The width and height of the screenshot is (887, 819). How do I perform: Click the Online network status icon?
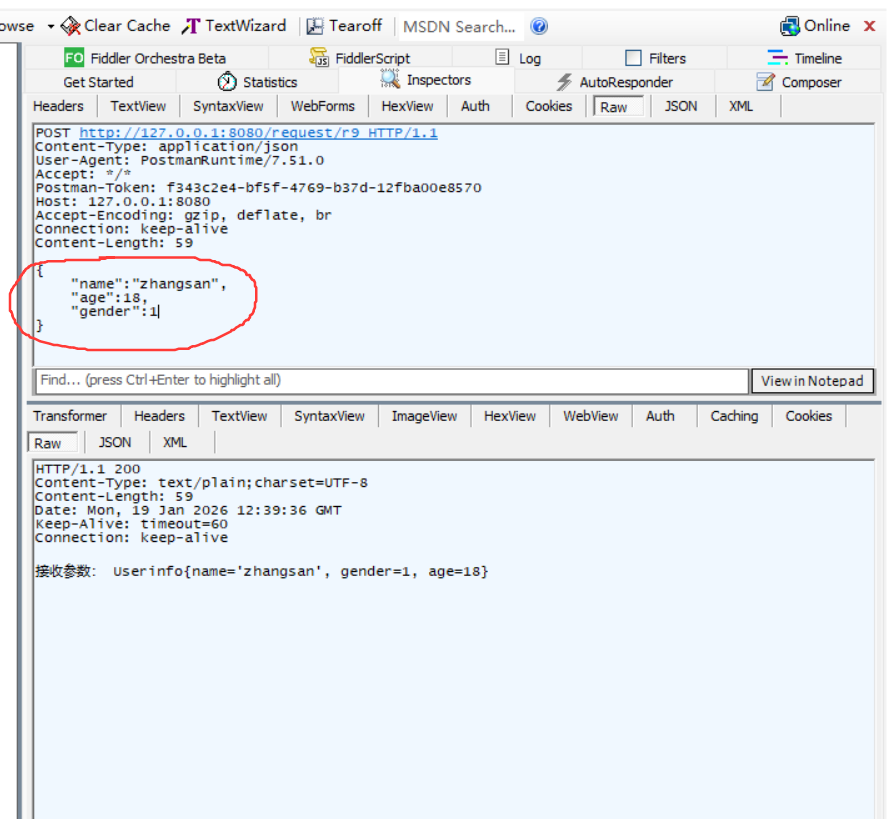click(790, 26)
